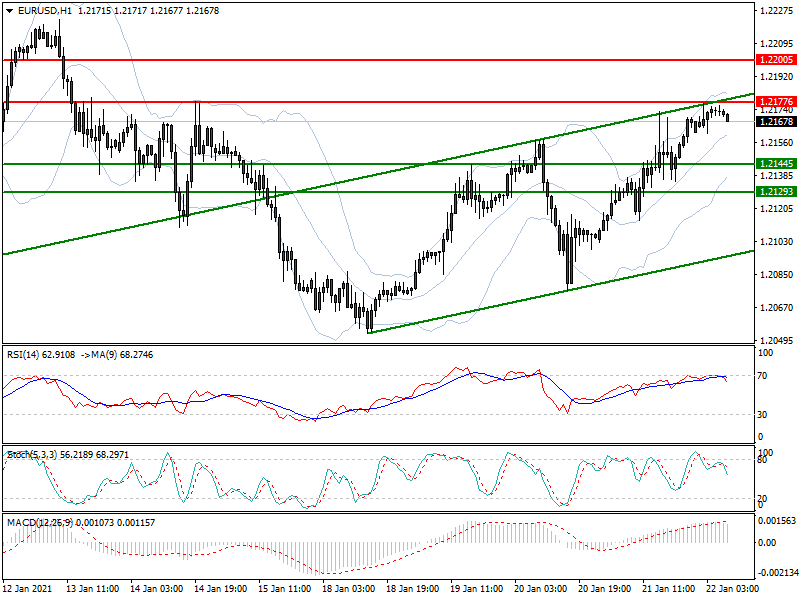Select the 18 Jan 03:00 time axis label

[348, 588]
